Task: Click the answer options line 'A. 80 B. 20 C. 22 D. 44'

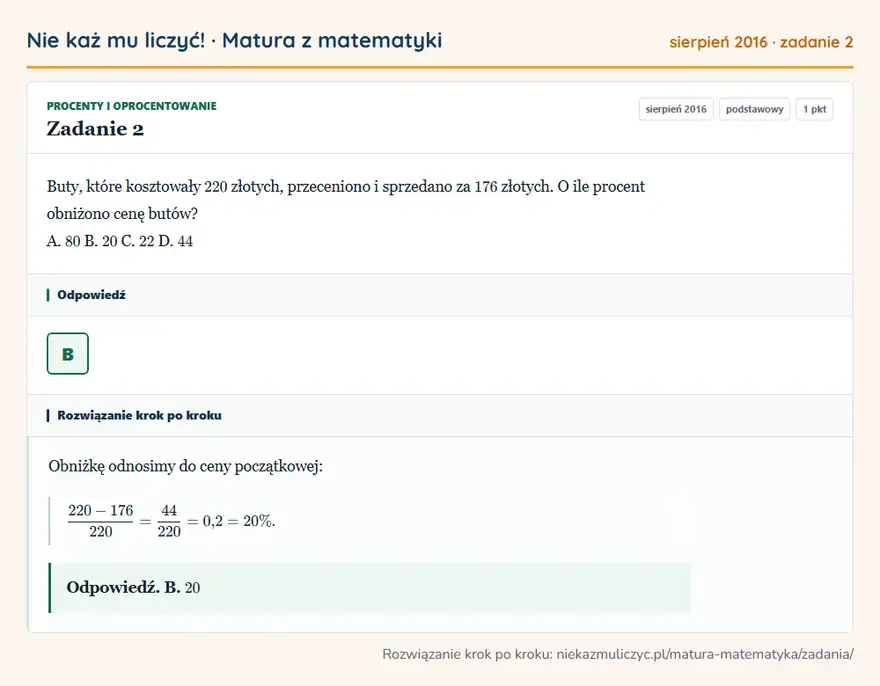Action: (120, 241)
